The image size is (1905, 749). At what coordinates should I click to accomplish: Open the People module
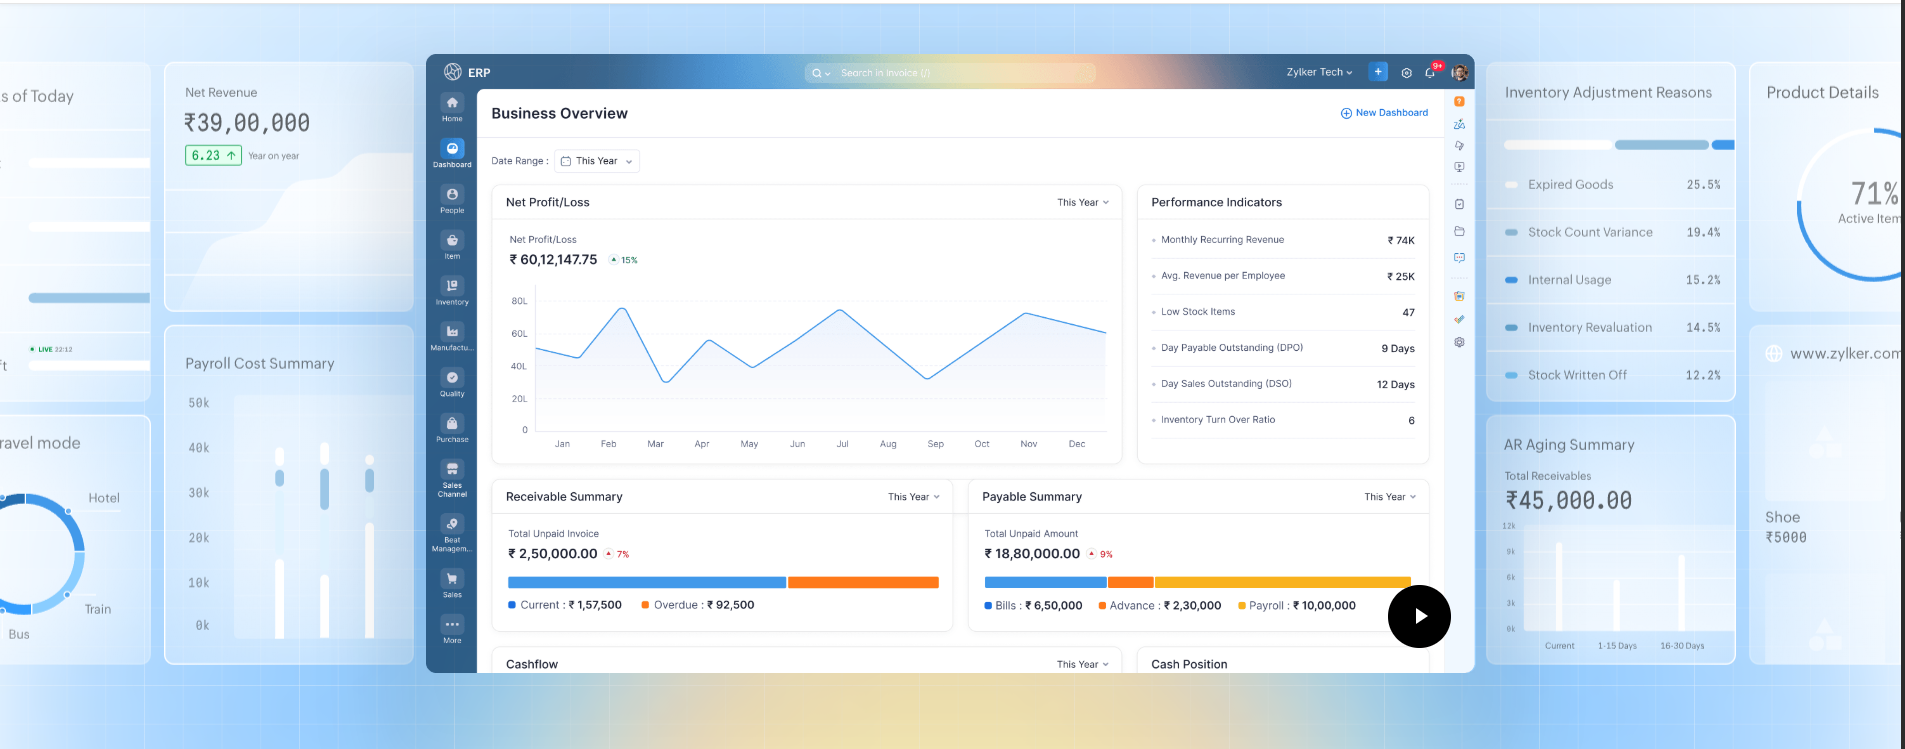pos(452,200)
